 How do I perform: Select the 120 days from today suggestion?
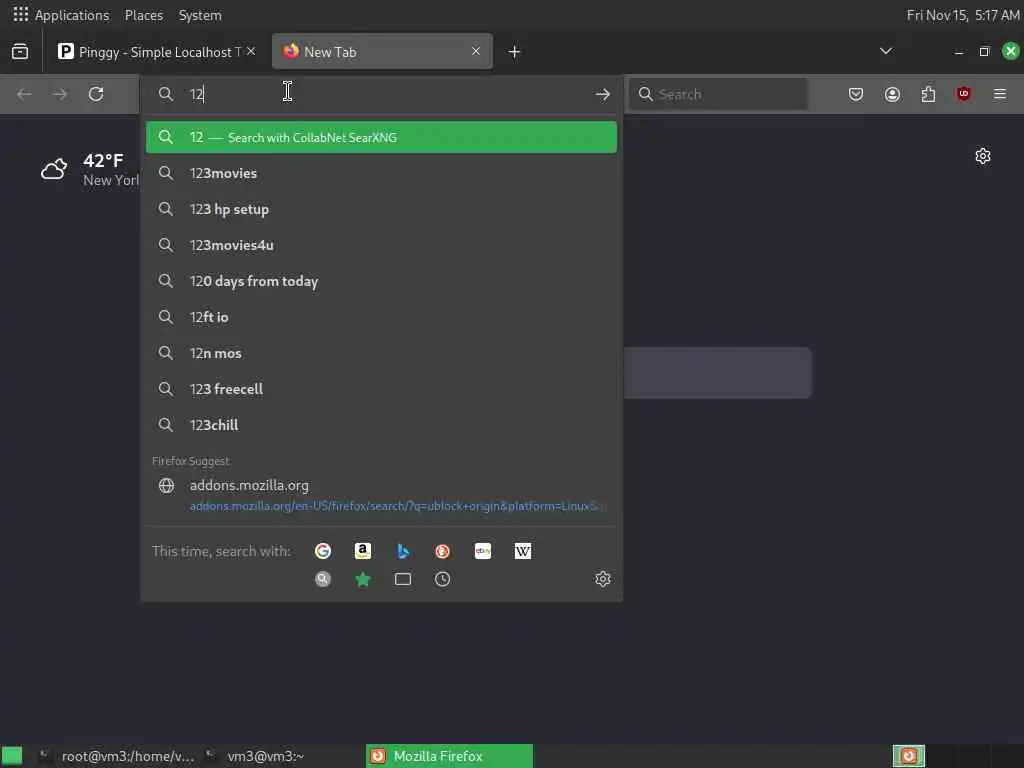click(x=381, y=281)
